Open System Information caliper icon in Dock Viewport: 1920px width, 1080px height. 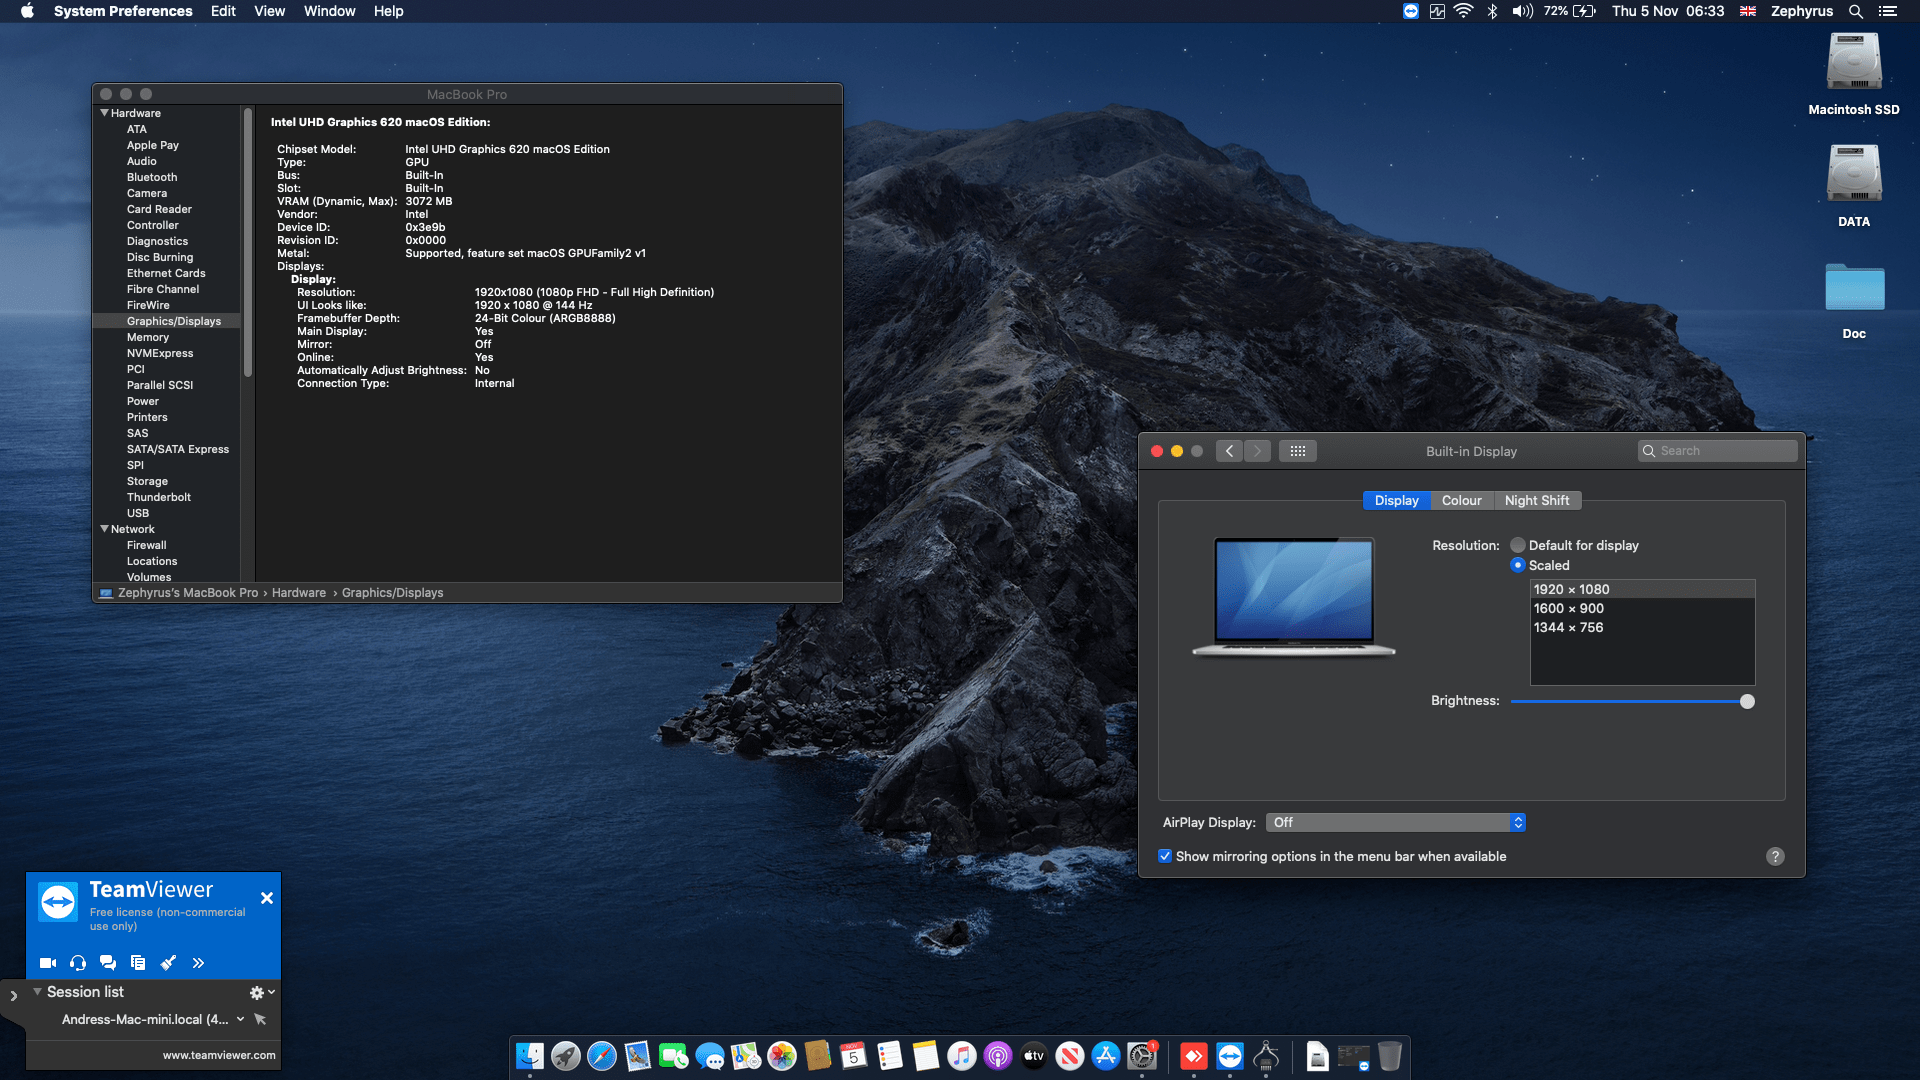coord(1266,1056)
